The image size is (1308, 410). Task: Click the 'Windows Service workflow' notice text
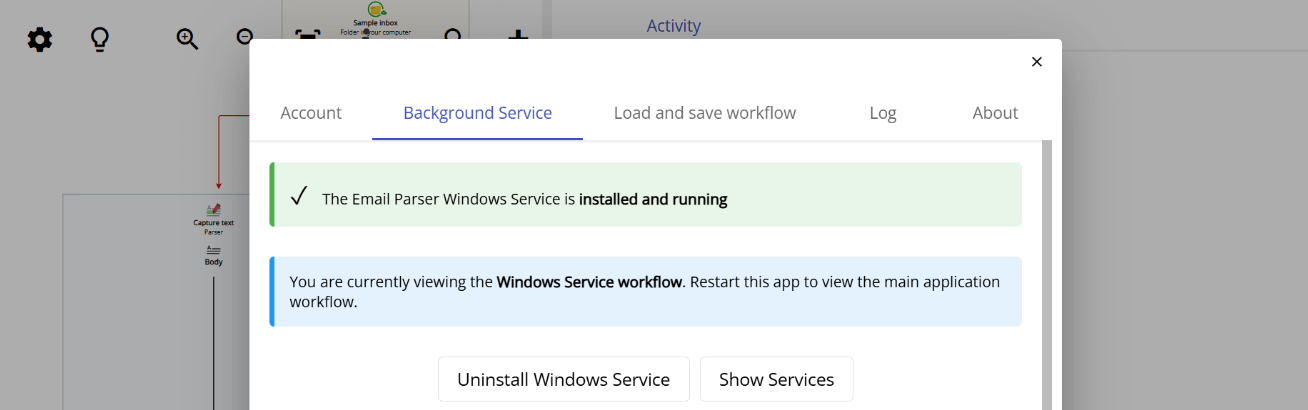coord(589,282)
